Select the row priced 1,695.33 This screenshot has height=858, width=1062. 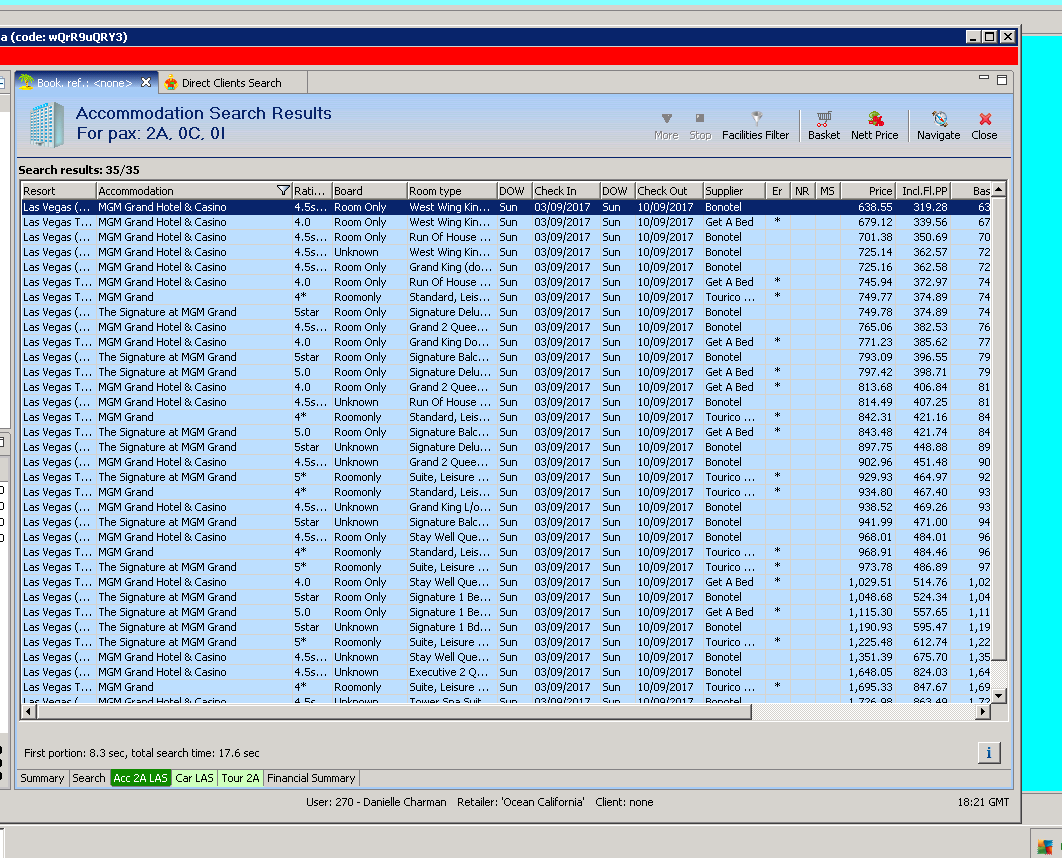tap(506, 687)
